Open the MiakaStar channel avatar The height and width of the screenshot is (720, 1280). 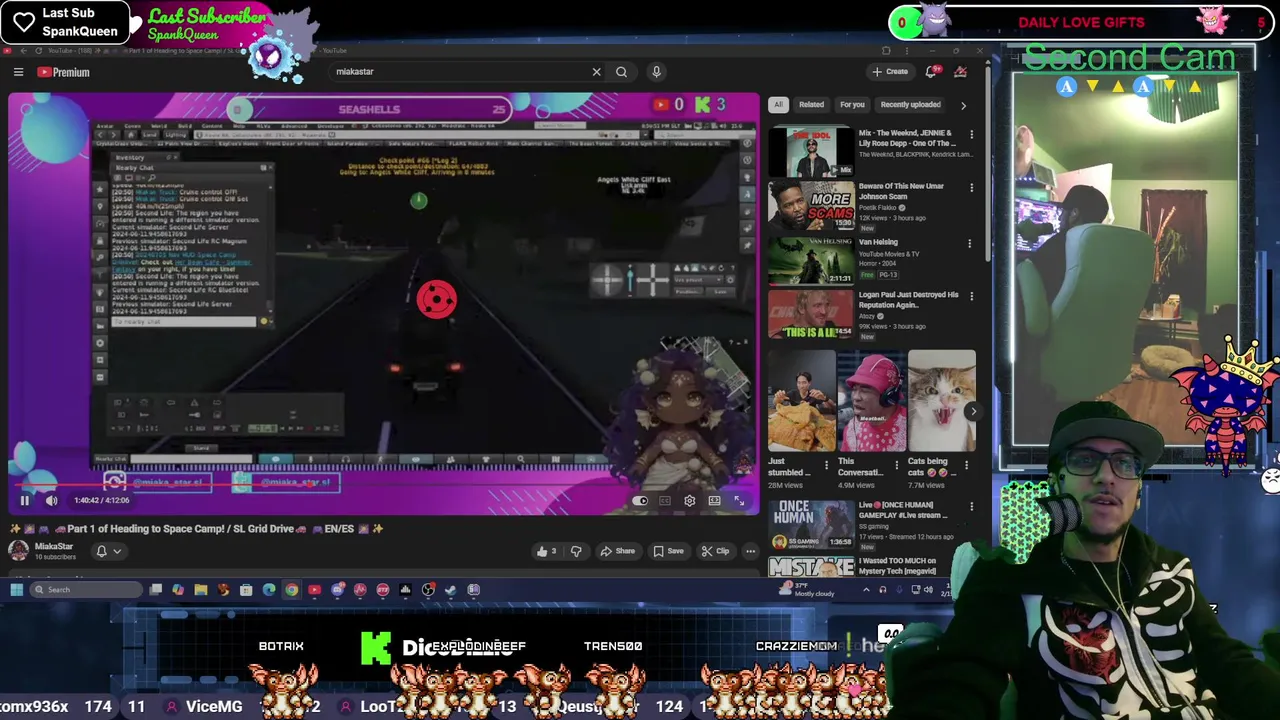pyautogui.click(x=19, y=551)
